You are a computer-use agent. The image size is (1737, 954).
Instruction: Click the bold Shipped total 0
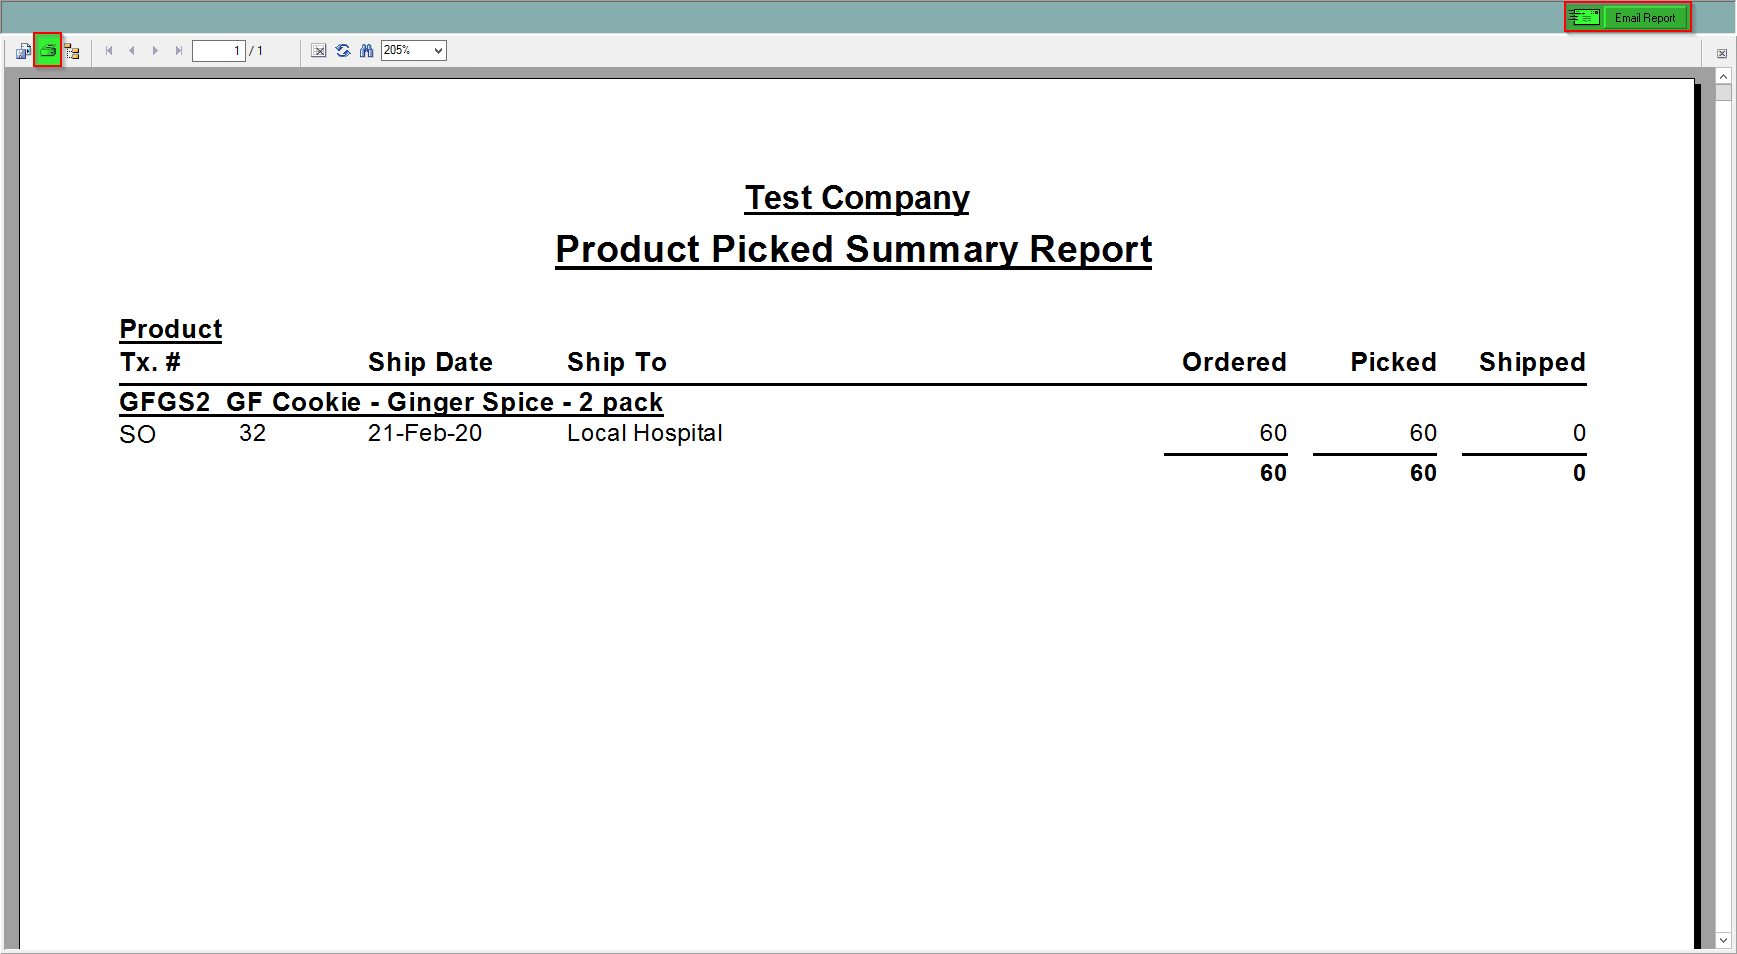tap(1579, 473)
